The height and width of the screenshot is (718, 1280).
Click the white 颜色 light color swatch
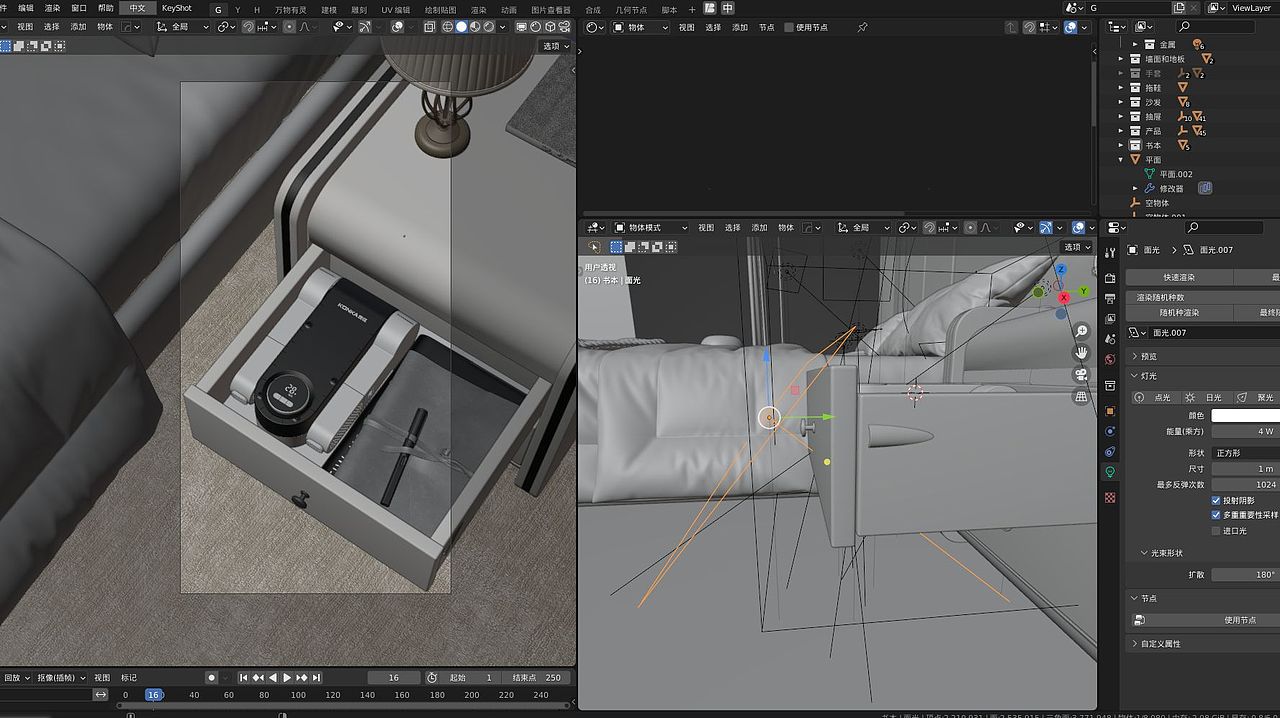point(1246,415)
